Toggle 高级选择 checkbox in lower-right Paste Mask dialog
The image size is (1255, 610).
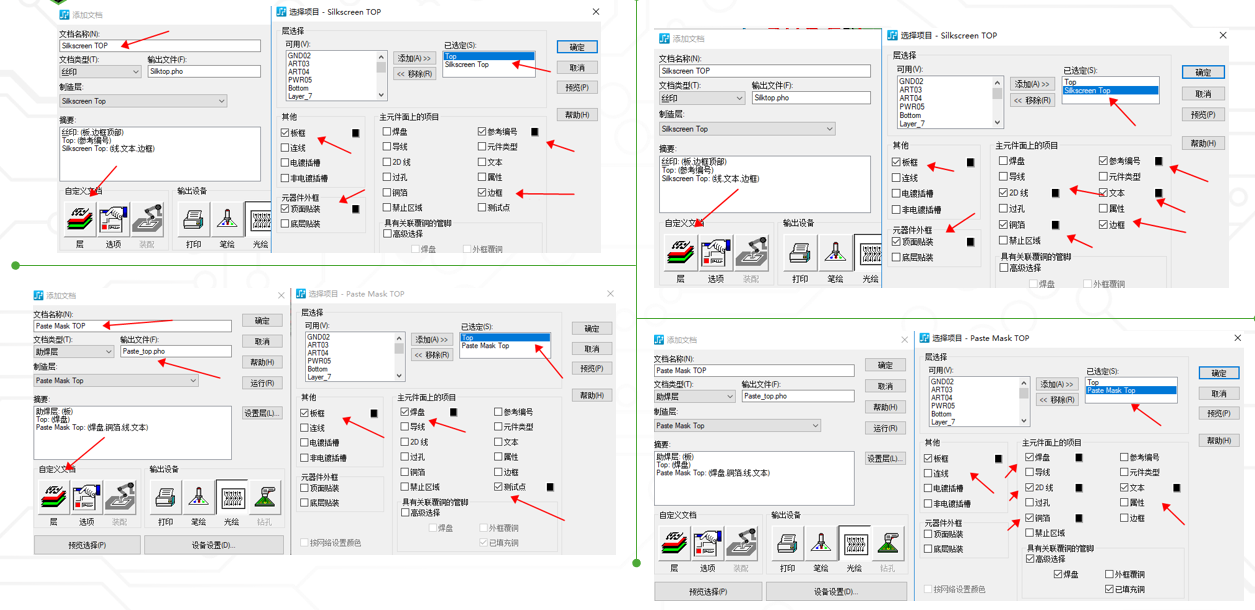[x=1030, y=559]
